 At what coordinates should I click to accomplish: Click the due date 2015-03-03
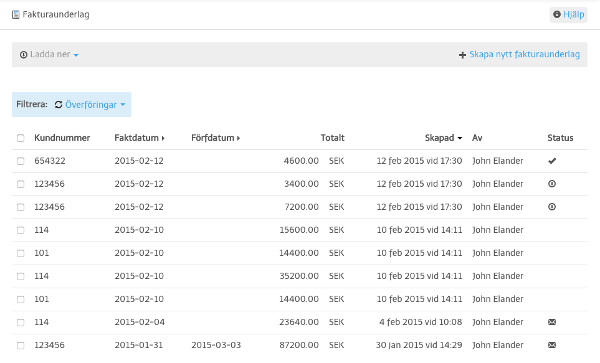(x=216, y=345)
